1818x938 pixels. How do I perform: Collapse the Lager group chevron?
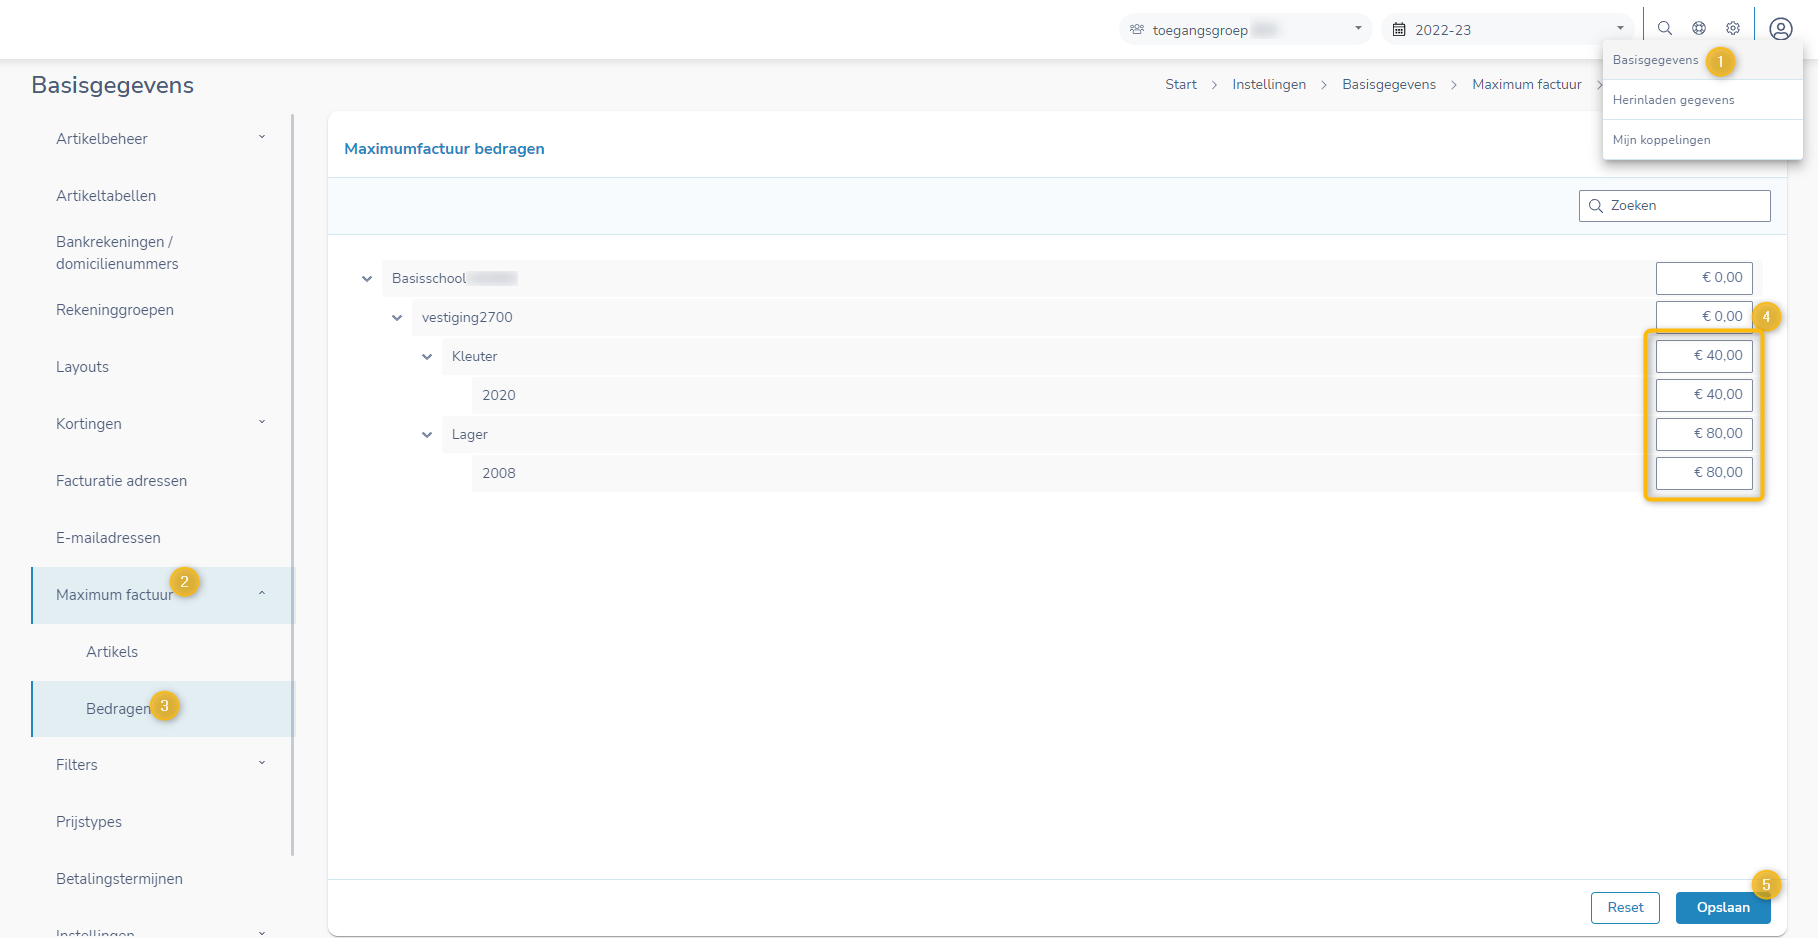click(x=427, y=435)
